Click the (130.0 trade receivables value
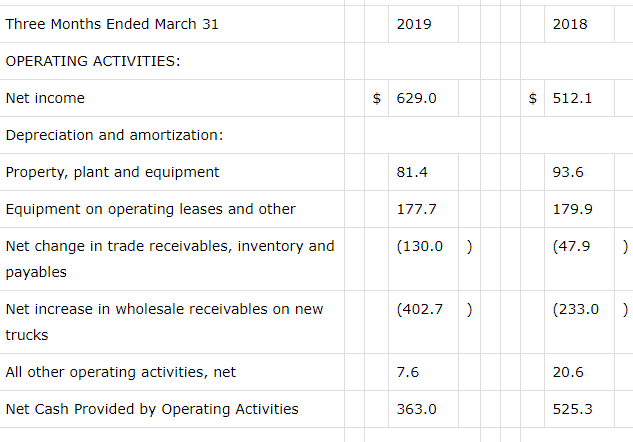 [x=420, y=246]
